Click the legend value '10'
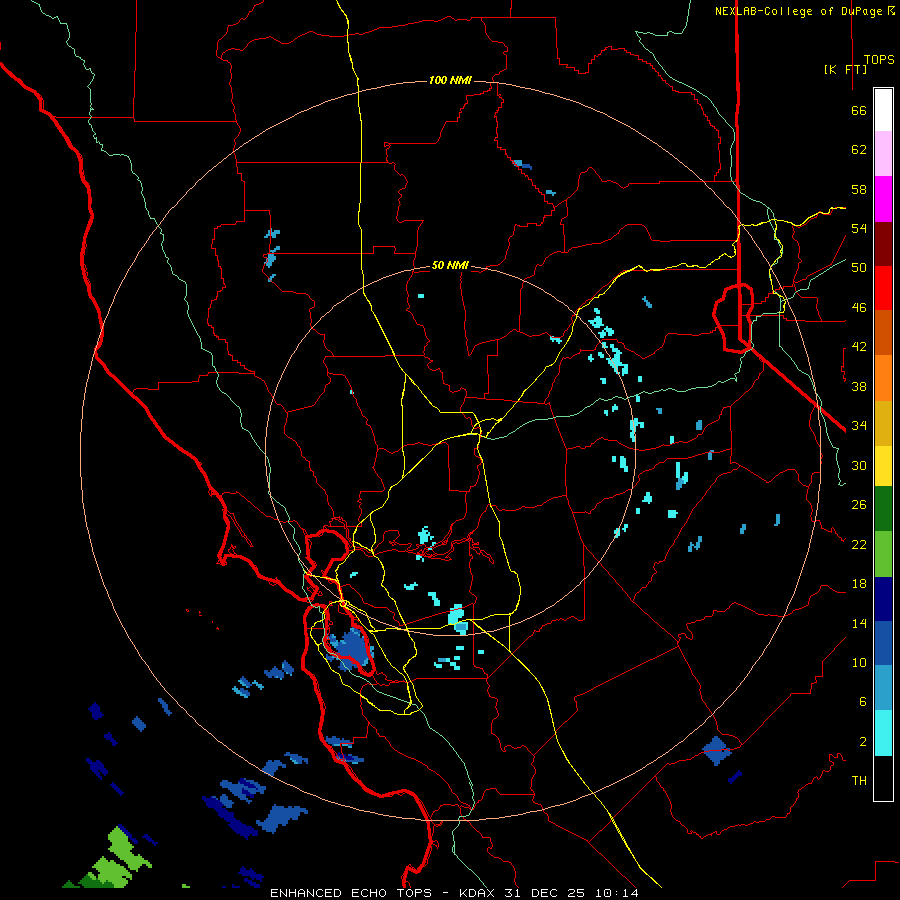Viewport: 900px width, 900px height. [859, 663]
